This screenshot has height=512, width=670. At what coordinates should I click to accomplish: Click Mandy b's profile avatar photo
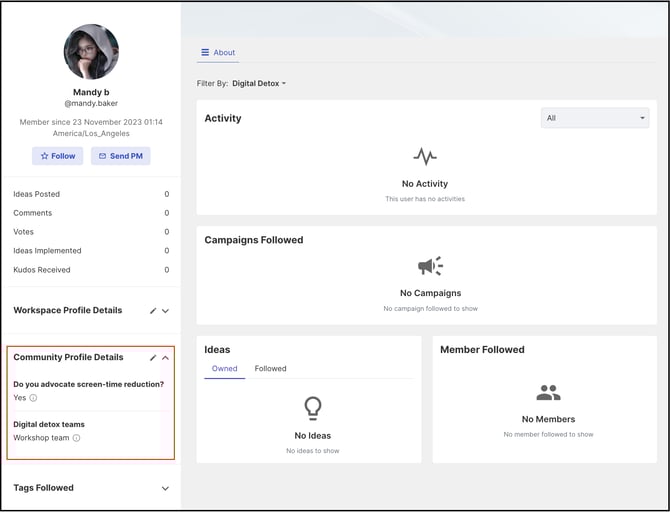coord(91,52)
